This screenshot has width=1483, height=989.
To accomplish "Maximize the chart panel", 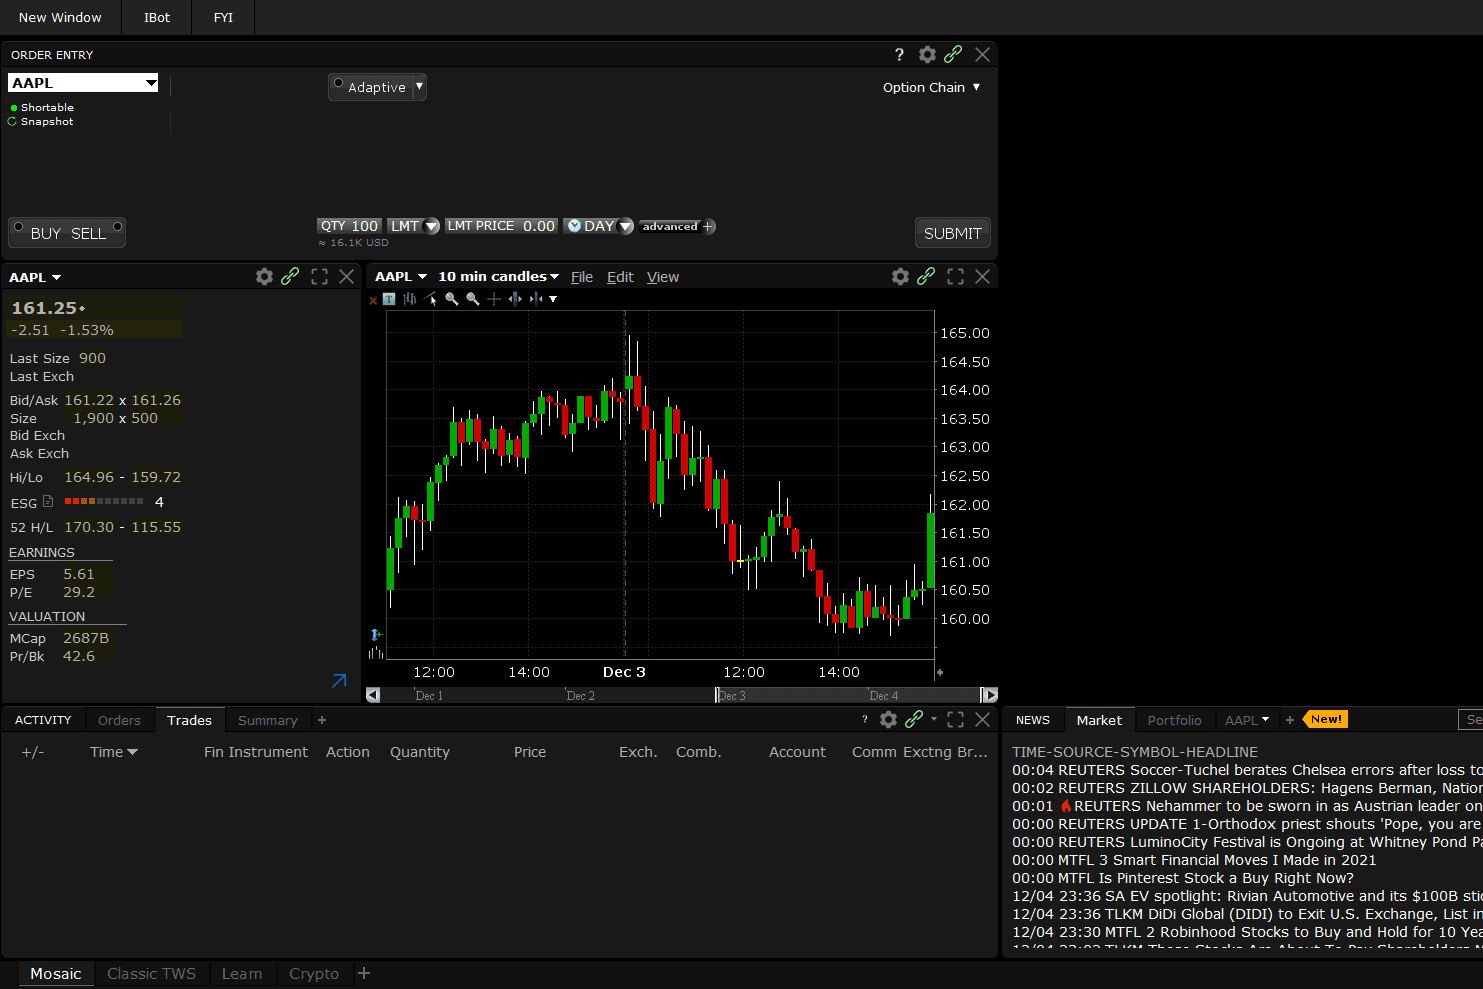I will point(955,277).
